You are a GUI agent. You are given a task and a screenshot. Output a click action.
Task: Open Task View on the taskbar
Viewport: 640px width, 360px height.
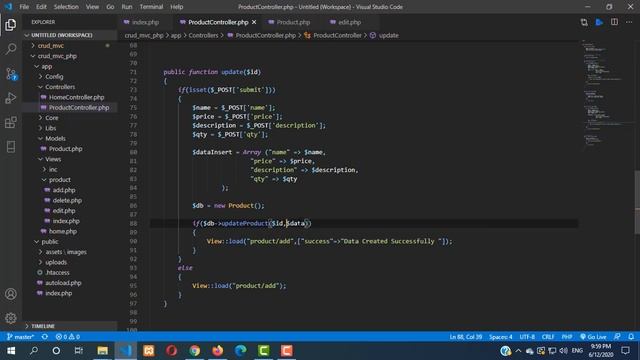[79, 351]
